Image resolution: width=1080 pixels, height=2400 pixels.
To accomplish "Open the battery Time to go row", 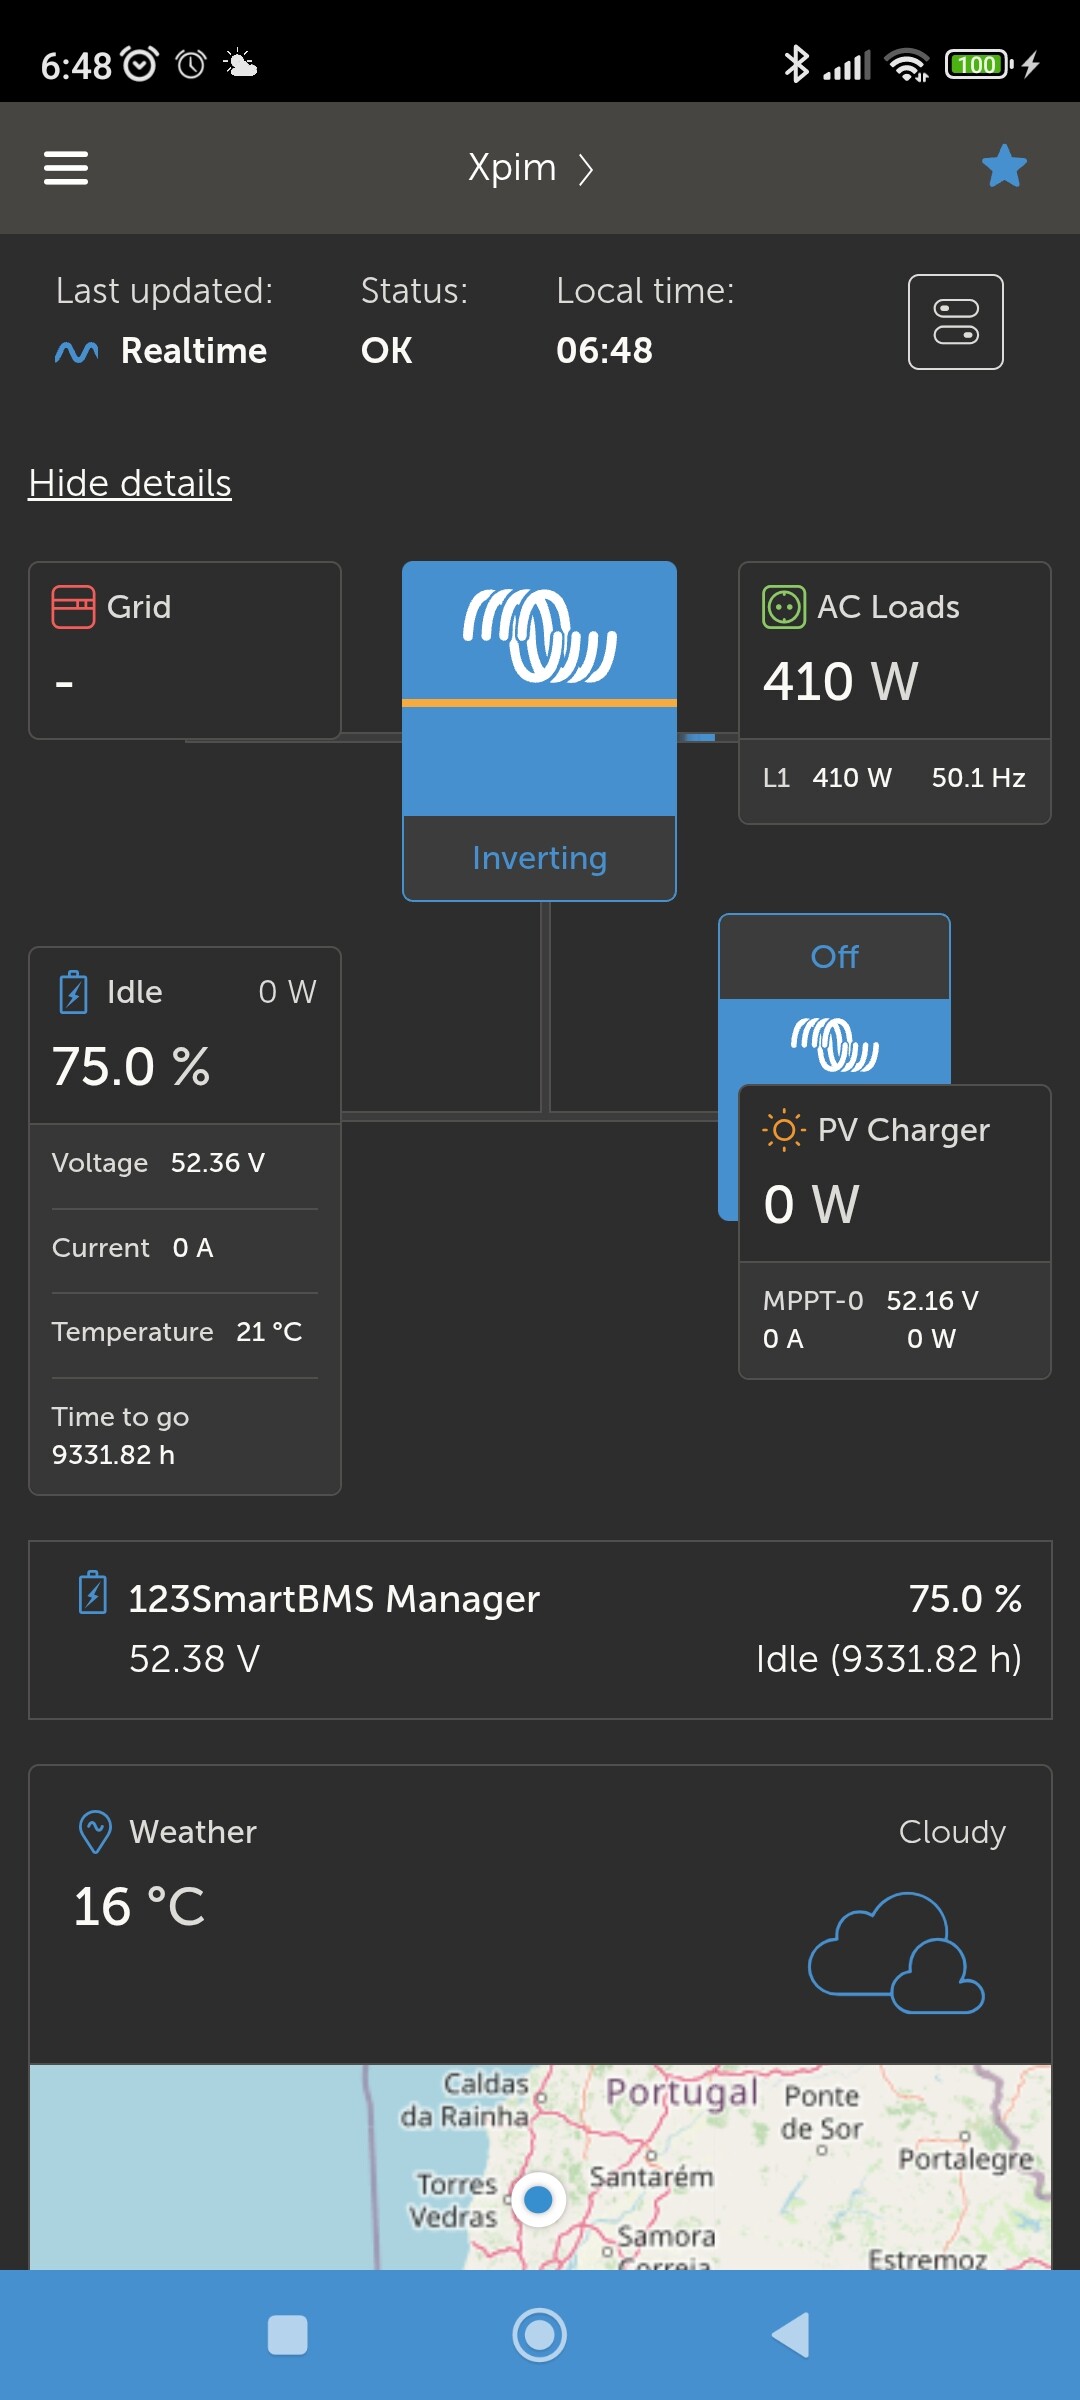I will 184,1435.
